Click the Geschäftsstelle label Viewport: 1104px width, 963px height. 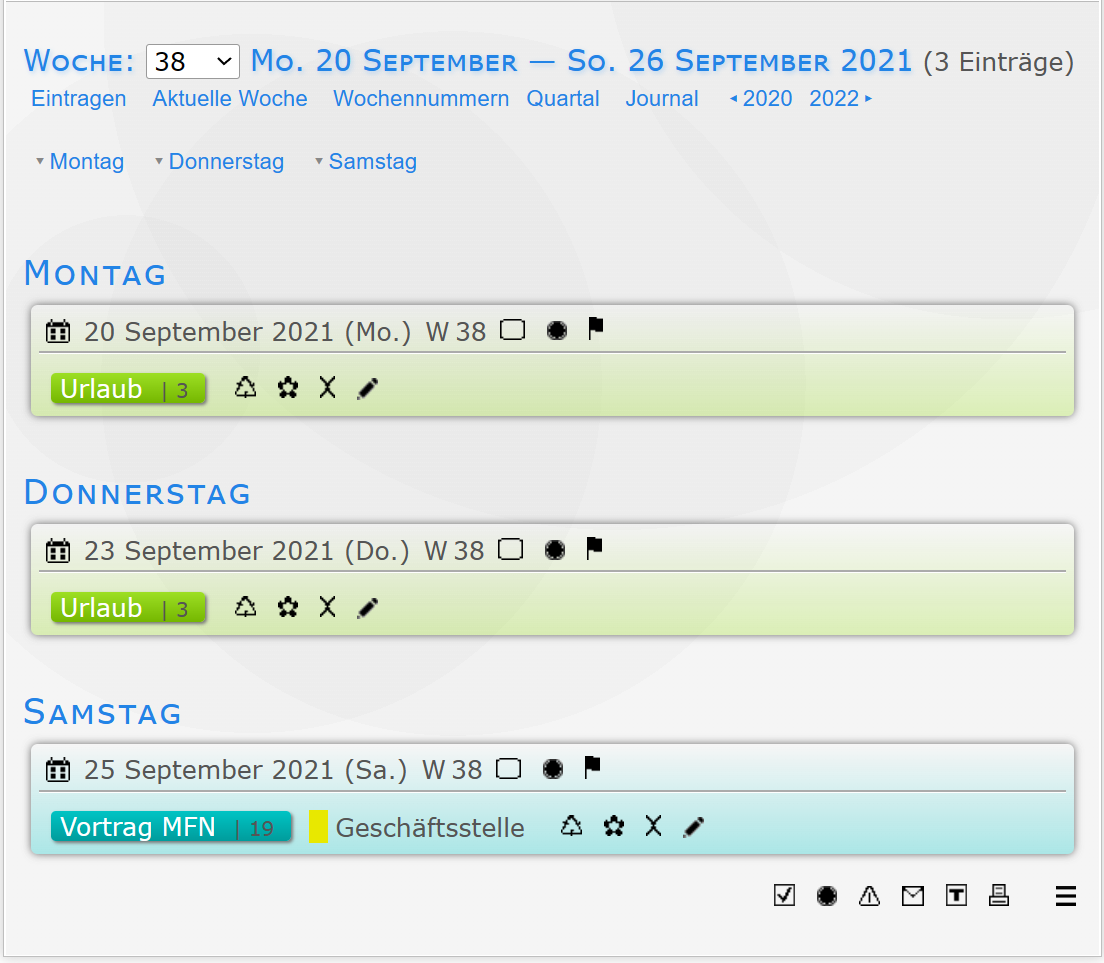coord(430,828)
